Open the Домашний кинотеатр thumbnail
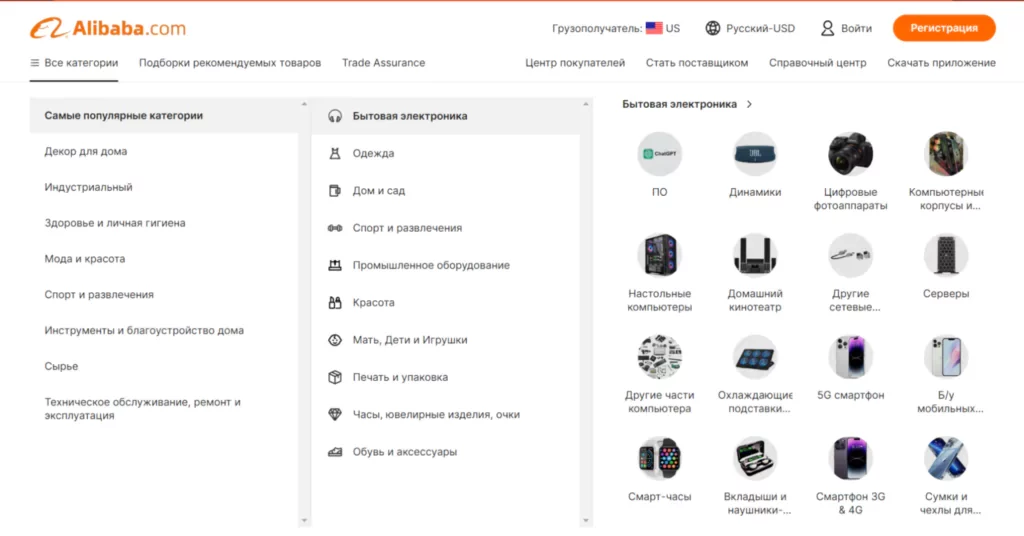The image size is (1024, 536). click(755, 255)
